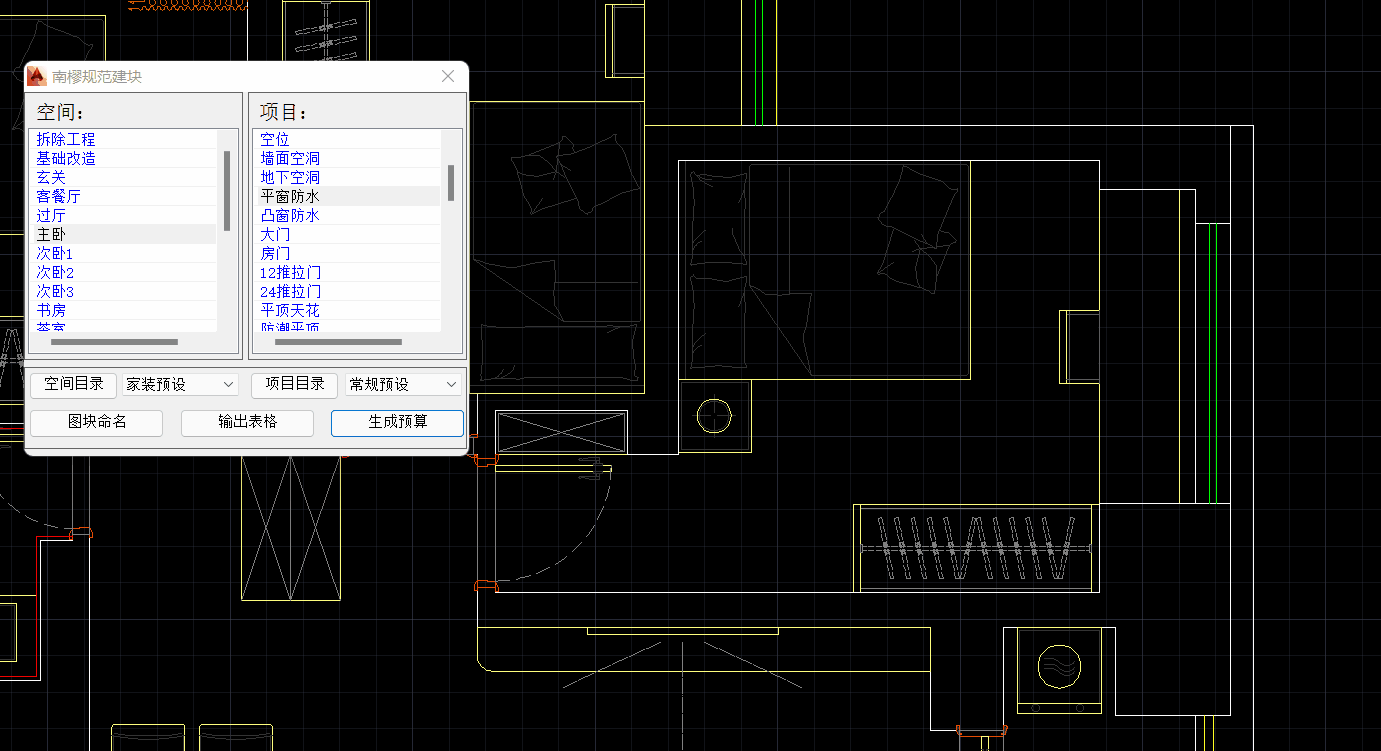Click the 输出表格 button
1381x751 pixels.
[x=247, y=422]
